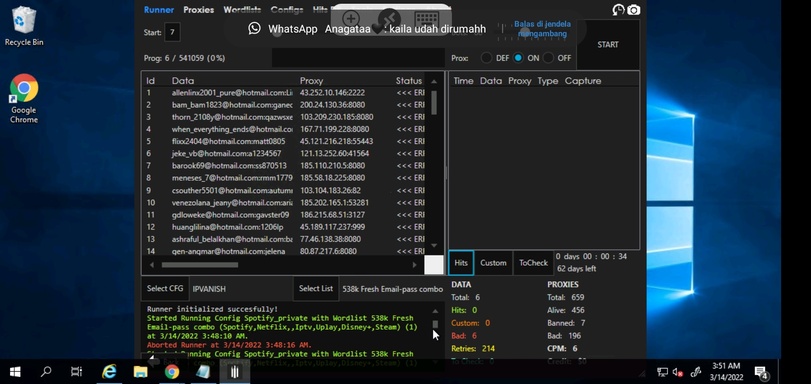811x384 pixels.
Task: Click the Select CFG button
Action: (165, 288)
